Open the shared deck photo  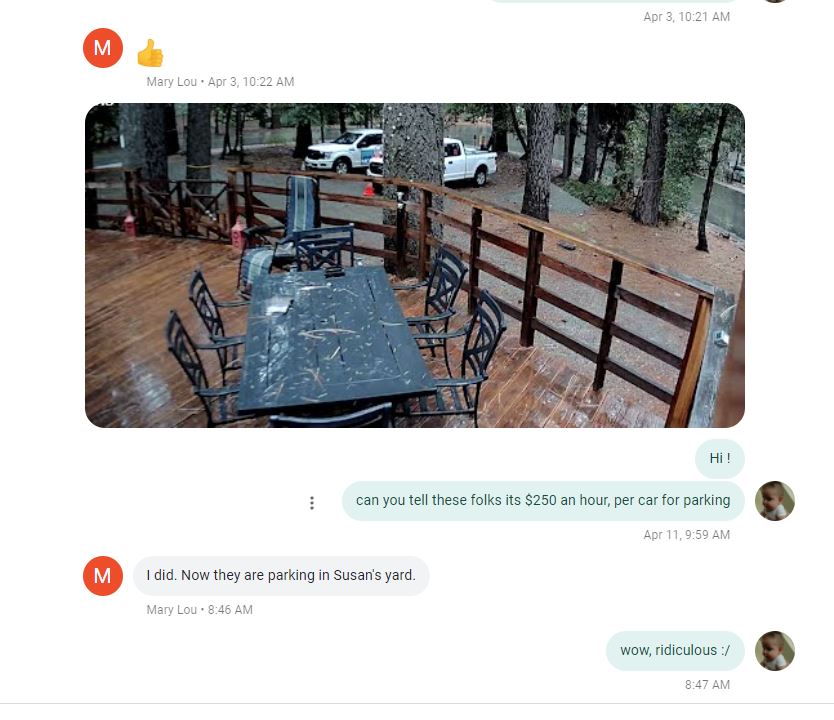point(415,265)
